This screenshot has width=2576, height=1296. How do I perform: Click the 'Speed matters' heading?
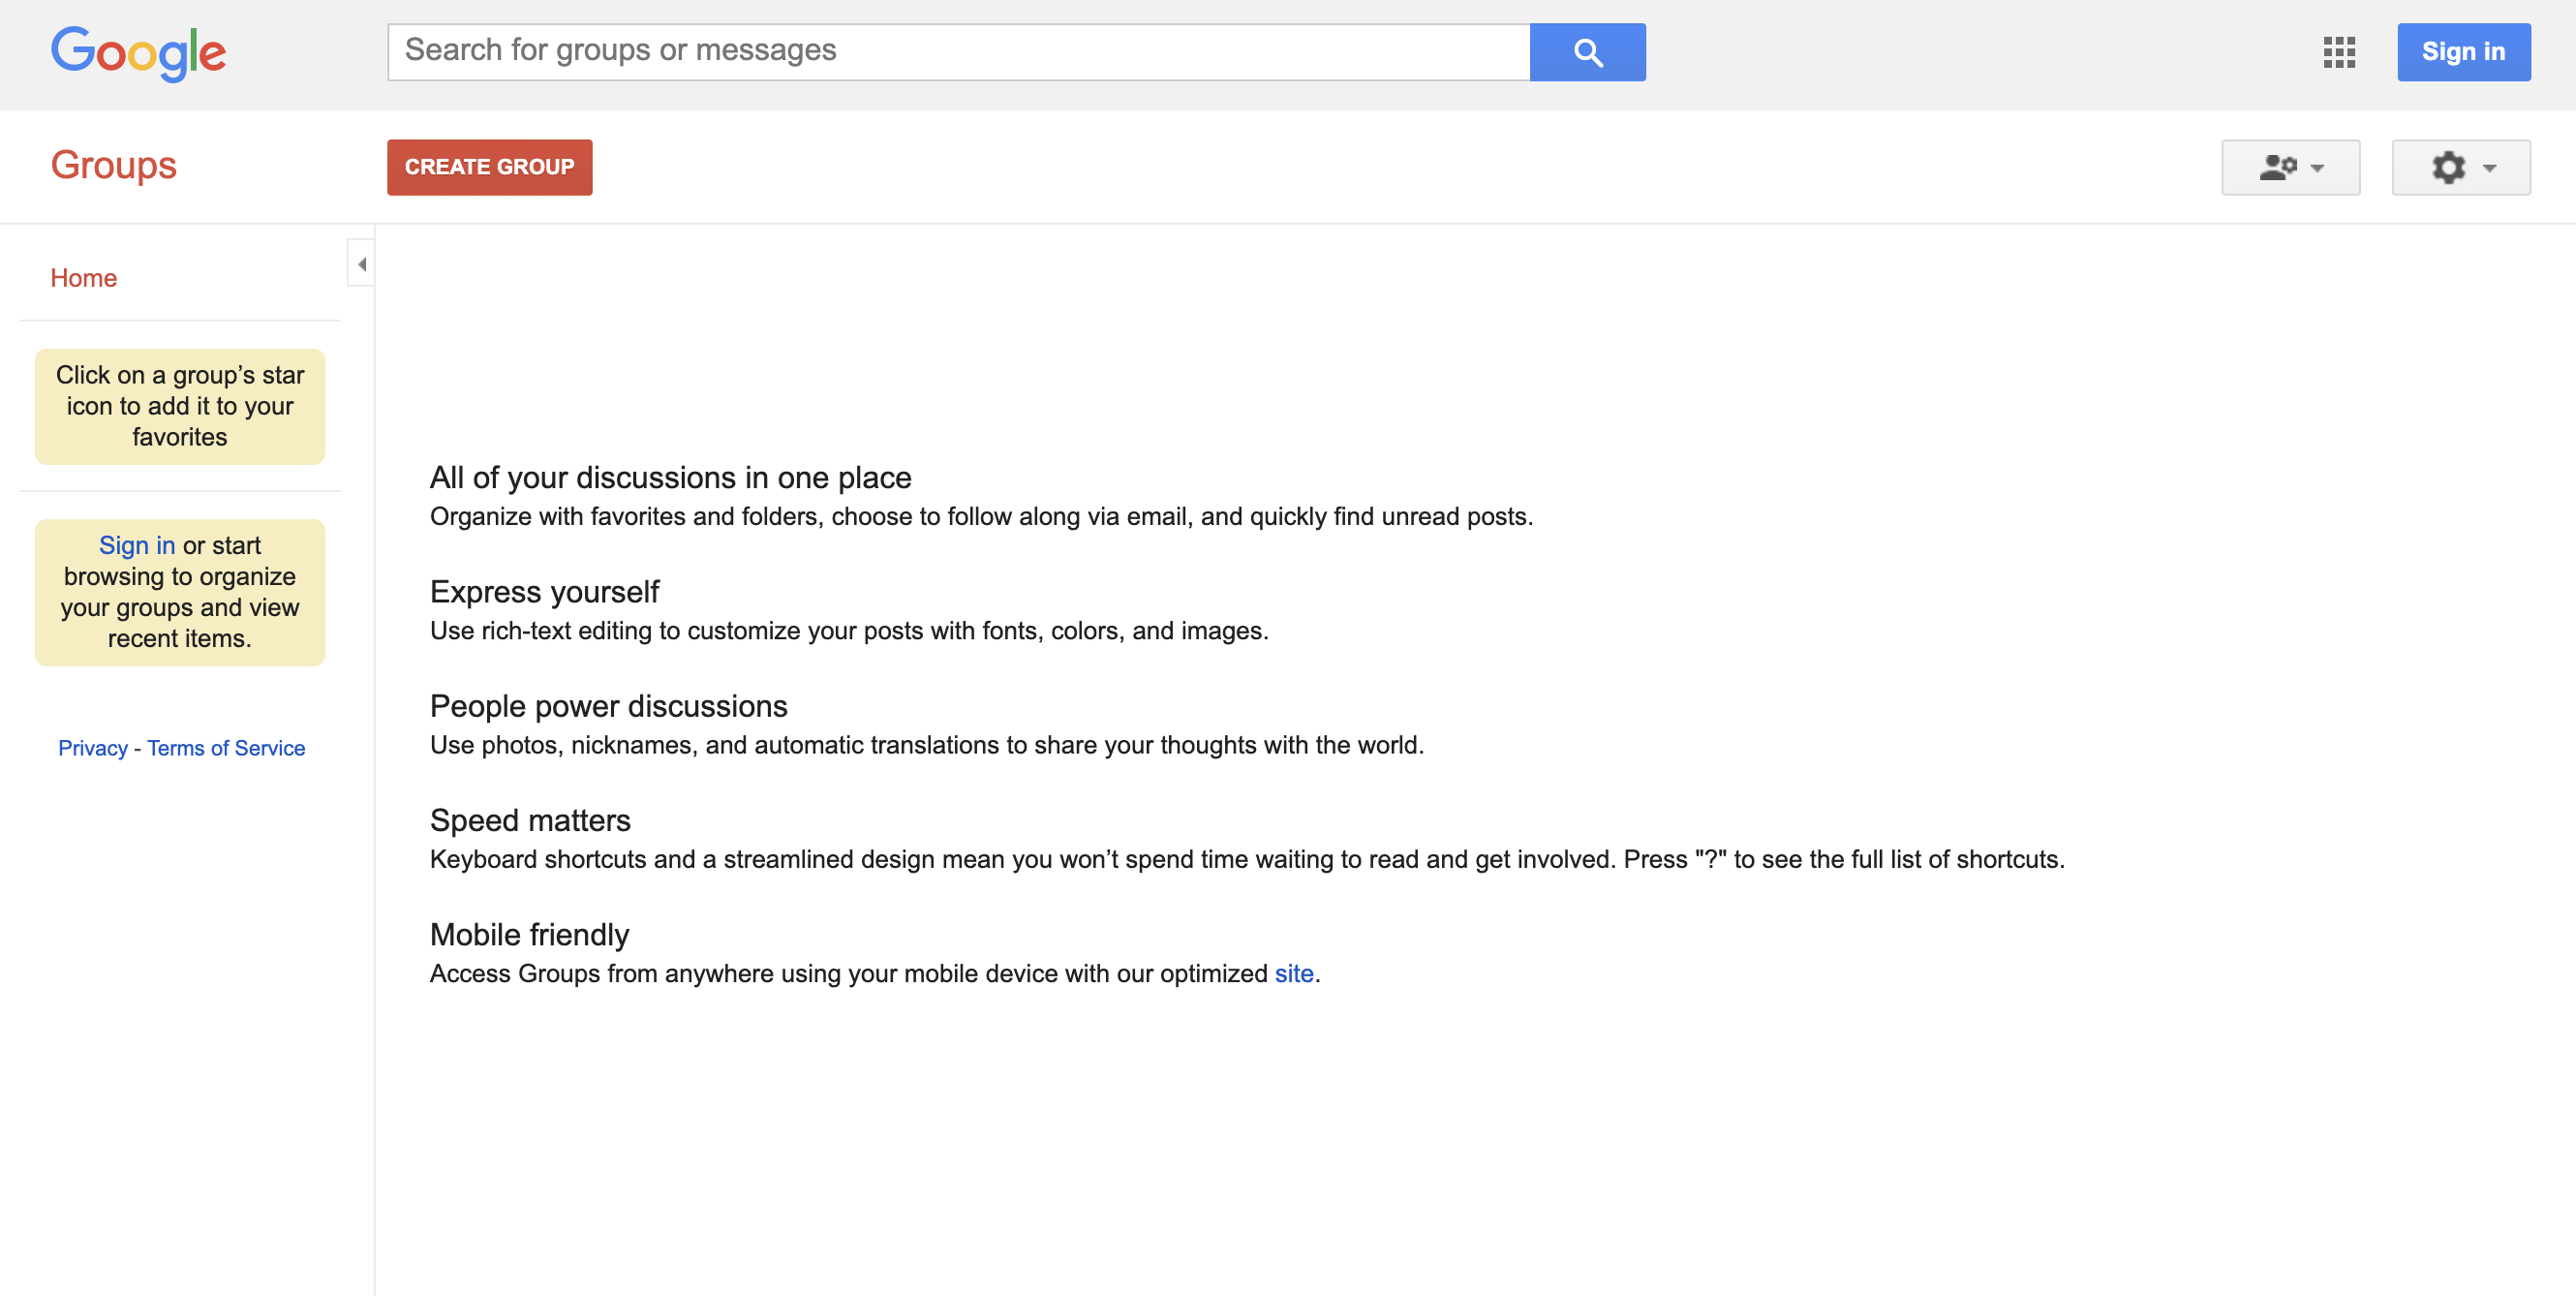coord(530,820)
